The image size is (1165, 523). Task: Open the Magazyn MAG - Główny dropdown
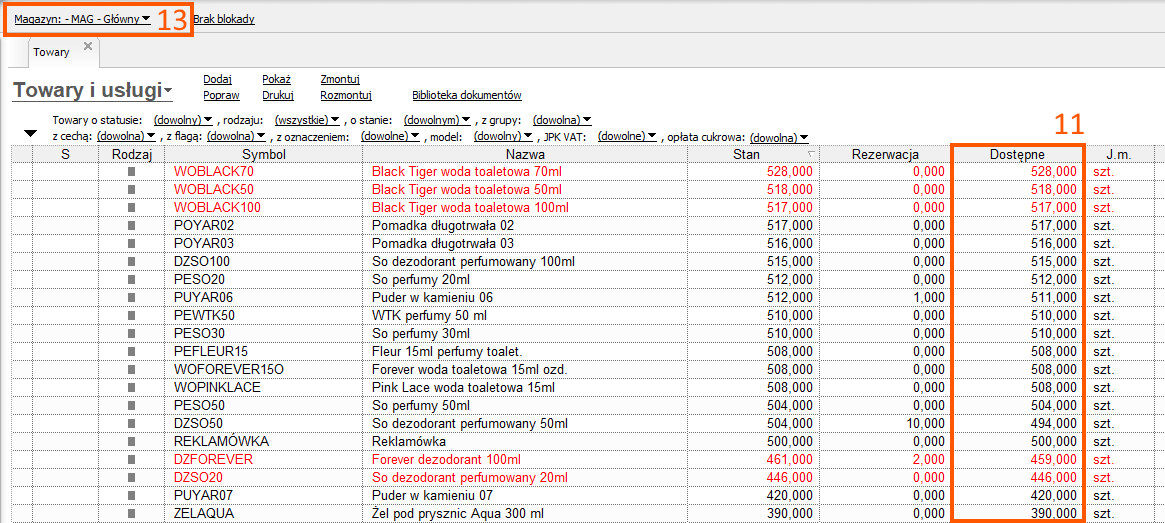click(x=82, y=19)
